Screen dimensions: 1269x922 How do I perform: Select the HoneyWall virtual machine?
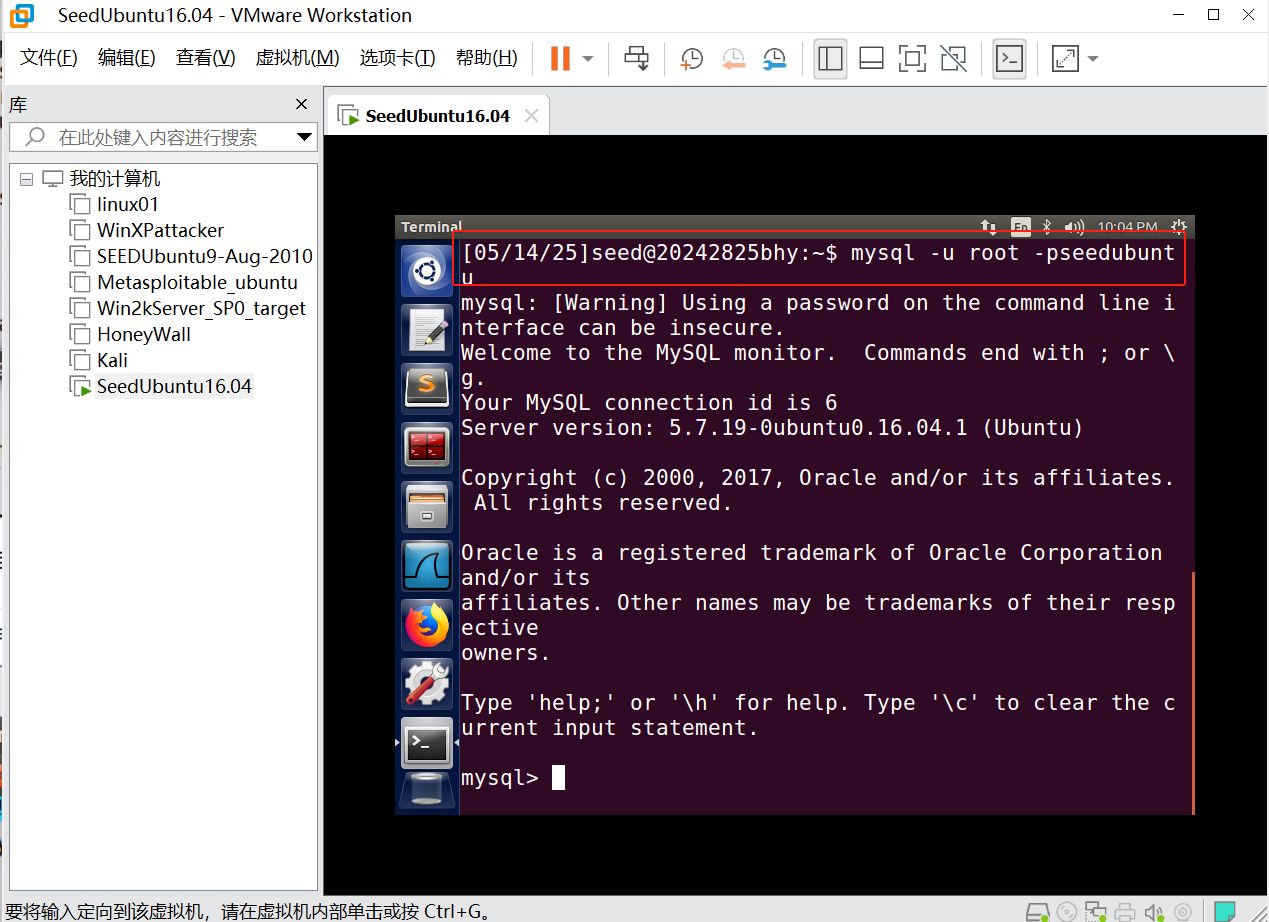pos(143,334)
